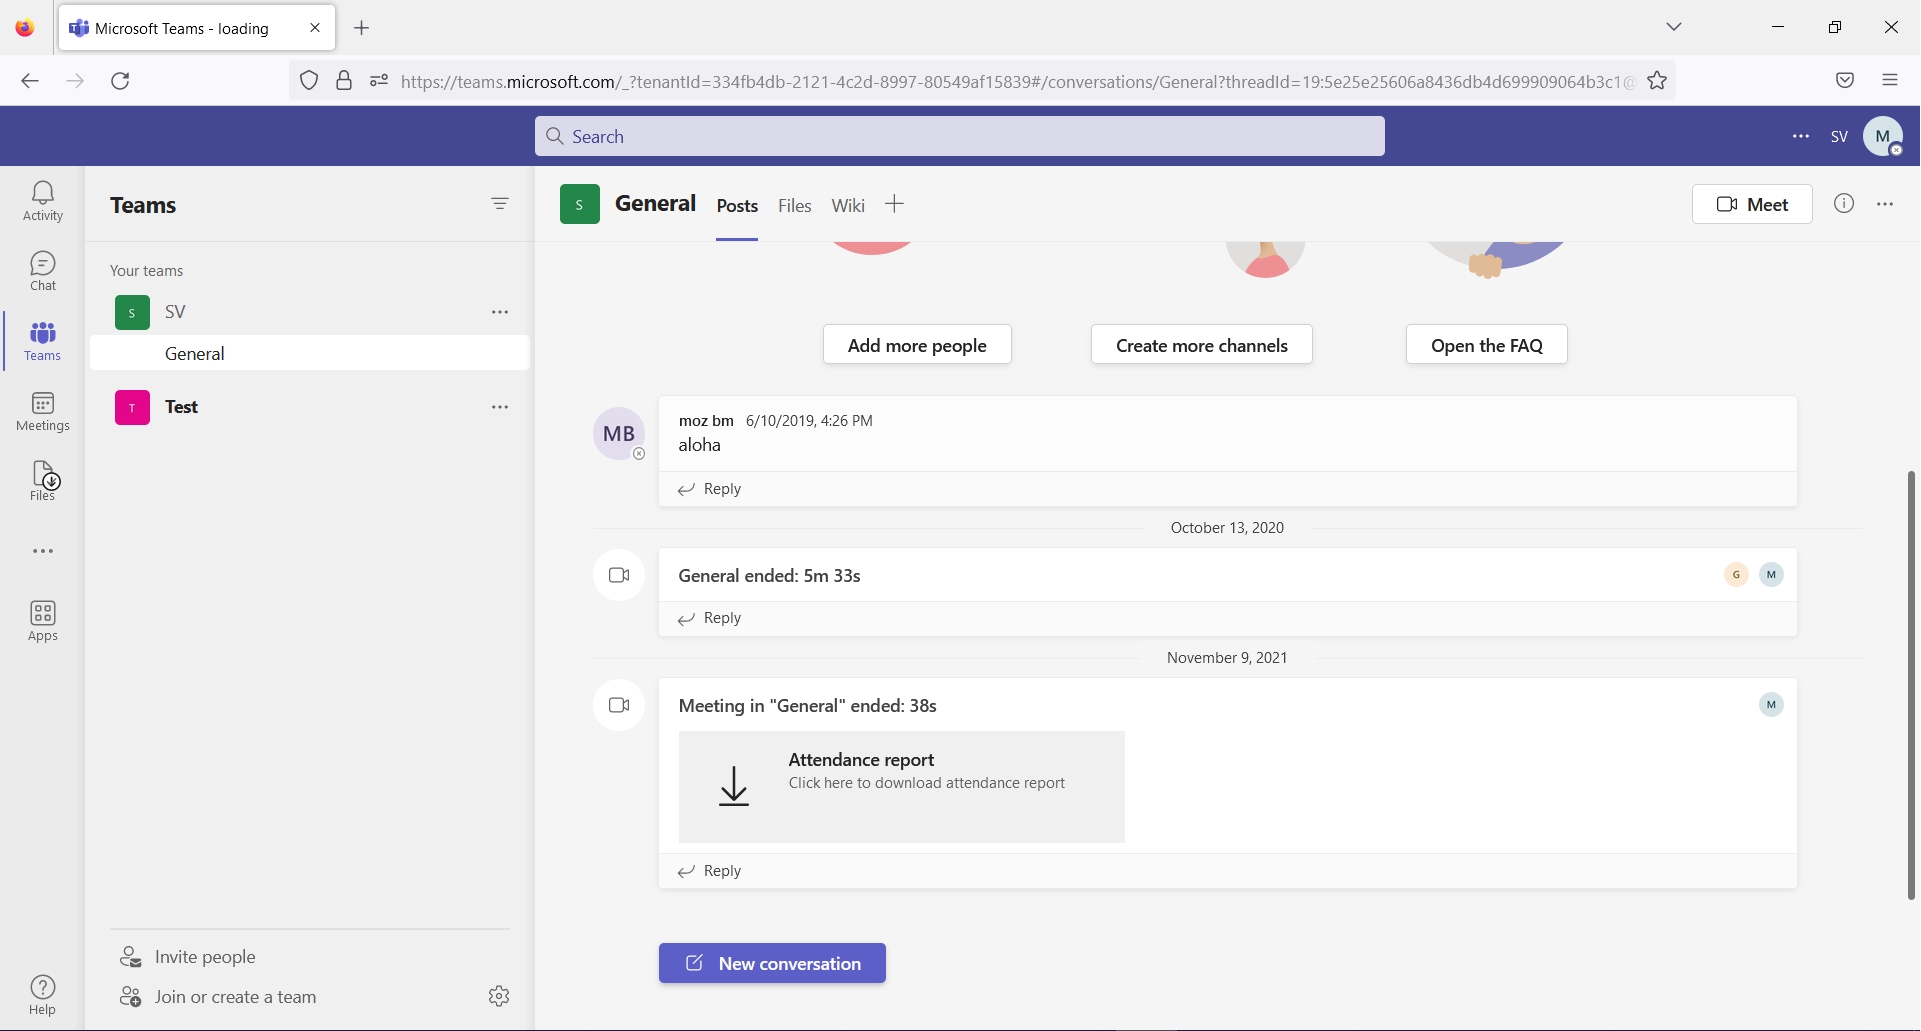This screenshot has width=1921, height=1031.
Task: Switch to the Wiki tab
Action: pyautogui.click(x=847, y=205)
